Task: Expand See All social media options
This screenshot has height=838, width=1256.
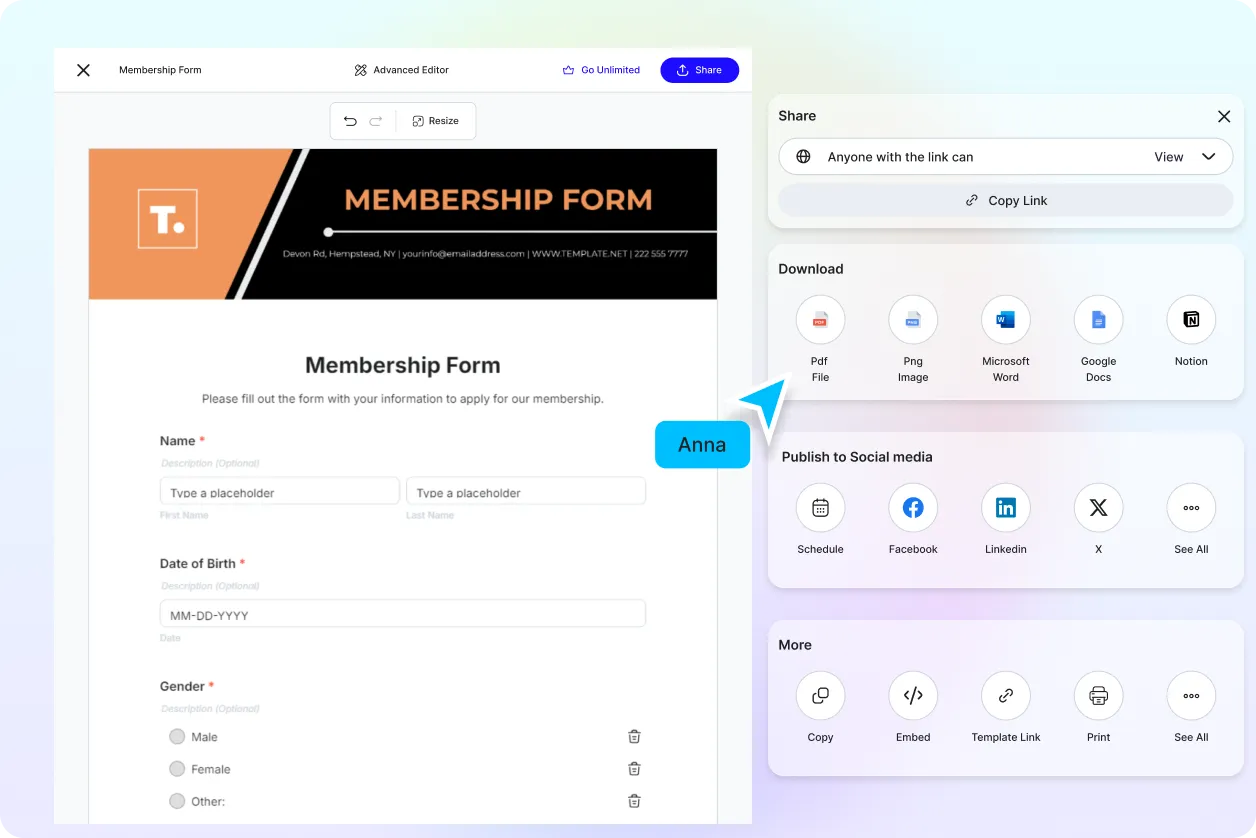Action: tap(1191, 508)
